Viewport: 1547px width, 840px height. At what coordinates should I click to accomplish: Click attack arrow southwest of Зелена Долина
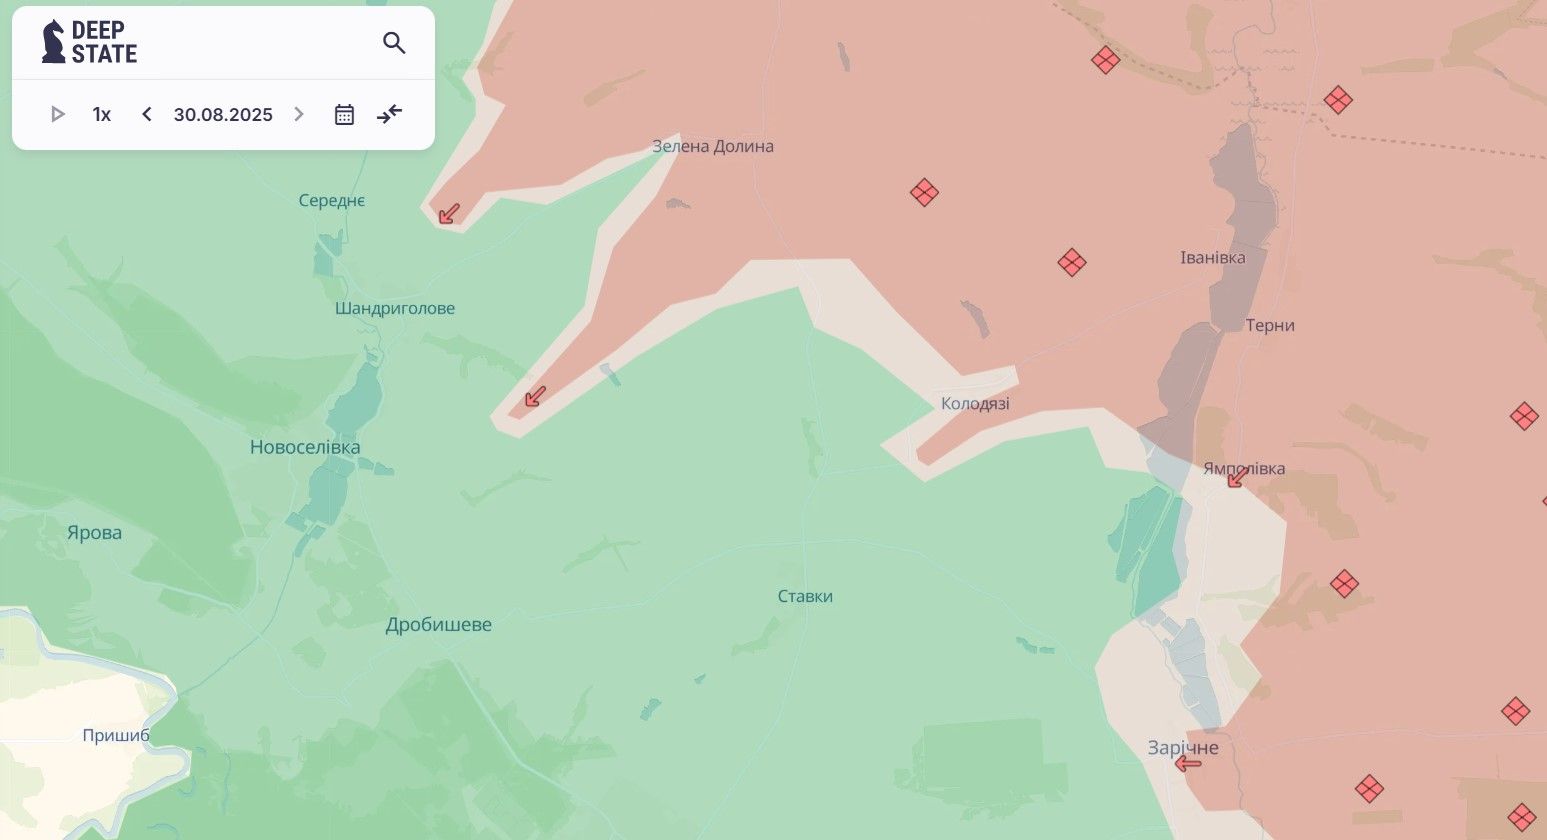(x=535, y=396)
